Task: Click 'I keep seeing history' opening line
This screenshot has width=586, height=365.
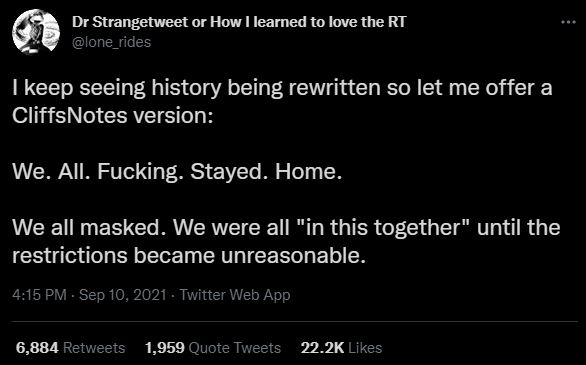Action: [x=116, y=88]
